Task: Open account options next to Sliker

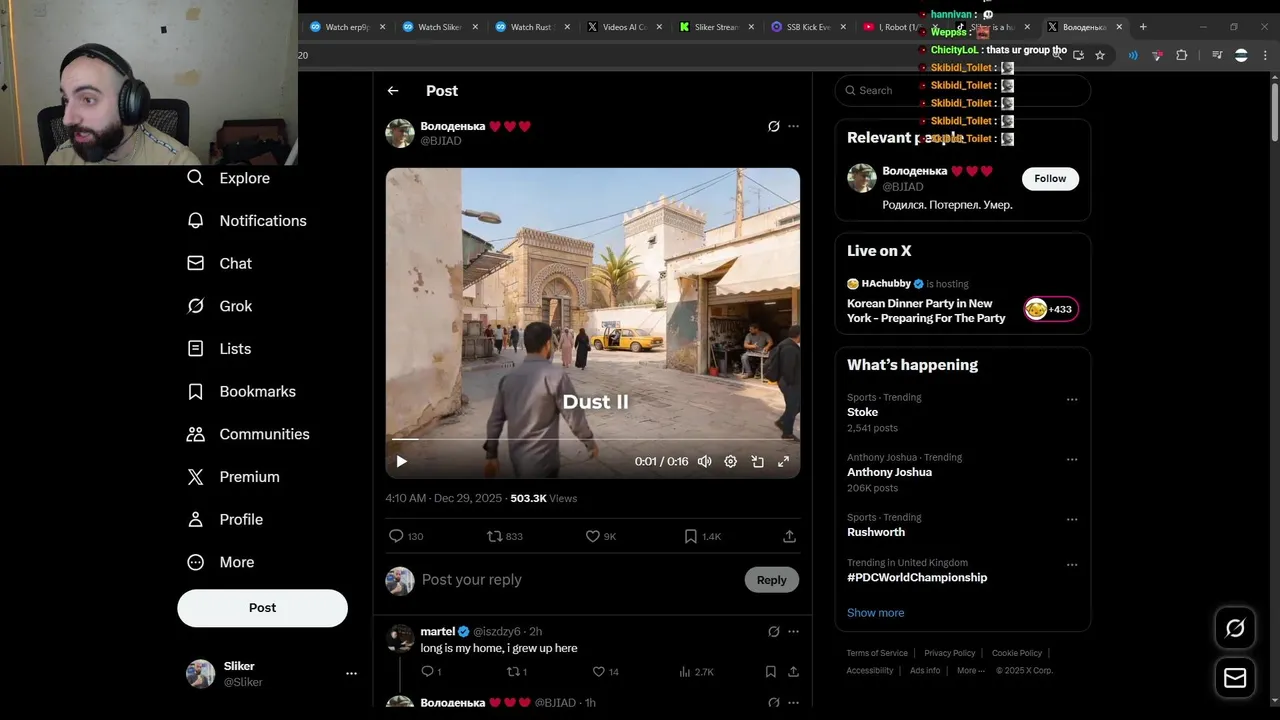Action: 351,674
